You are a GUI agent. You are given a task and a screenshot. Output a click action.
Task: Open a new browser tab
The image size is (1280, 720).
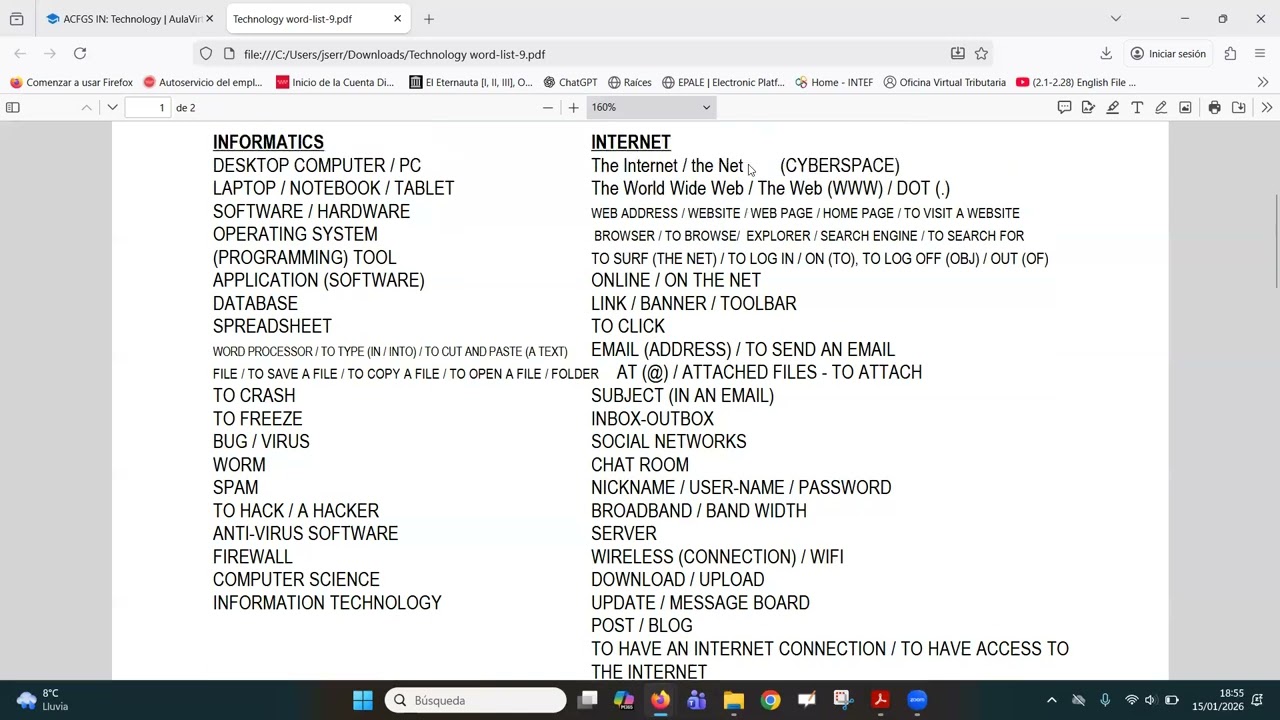tap(428, 19)
